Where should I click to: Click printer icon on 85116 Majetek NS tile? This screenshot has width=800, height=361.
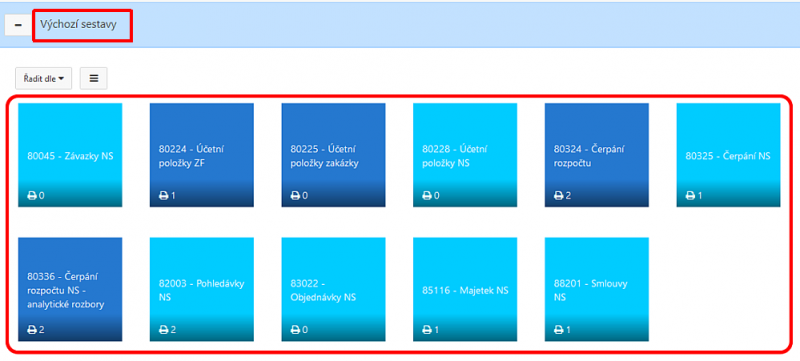[x=427, y=330]
